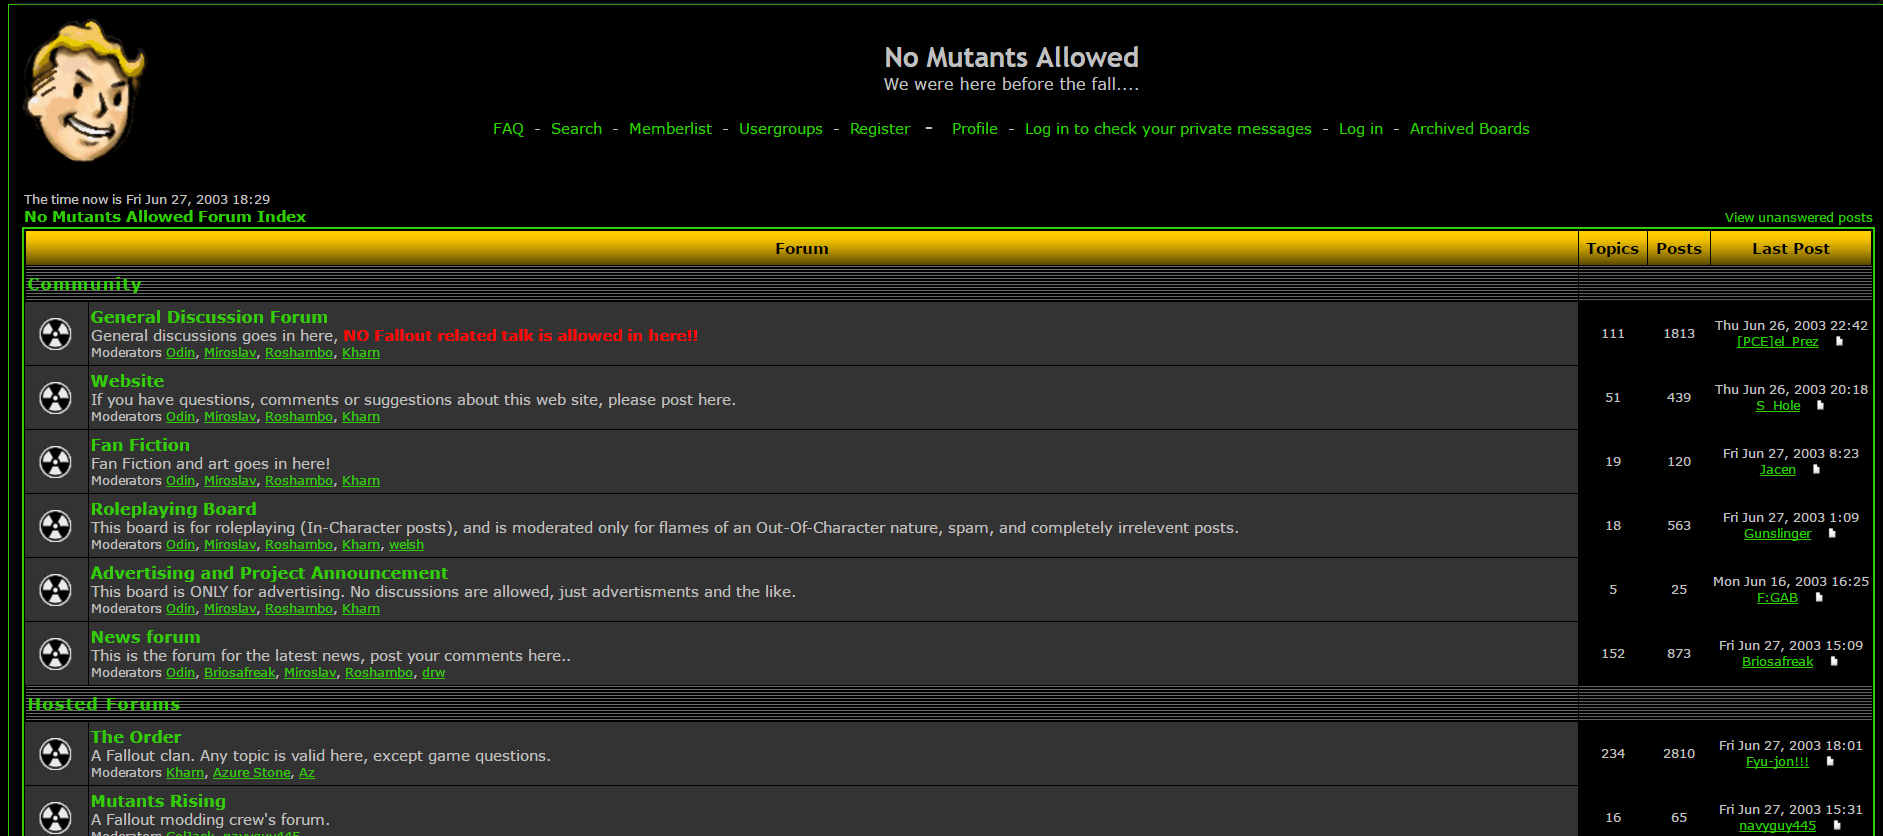
Task: View unanswered posts
Action: (x=1798, y=218)
